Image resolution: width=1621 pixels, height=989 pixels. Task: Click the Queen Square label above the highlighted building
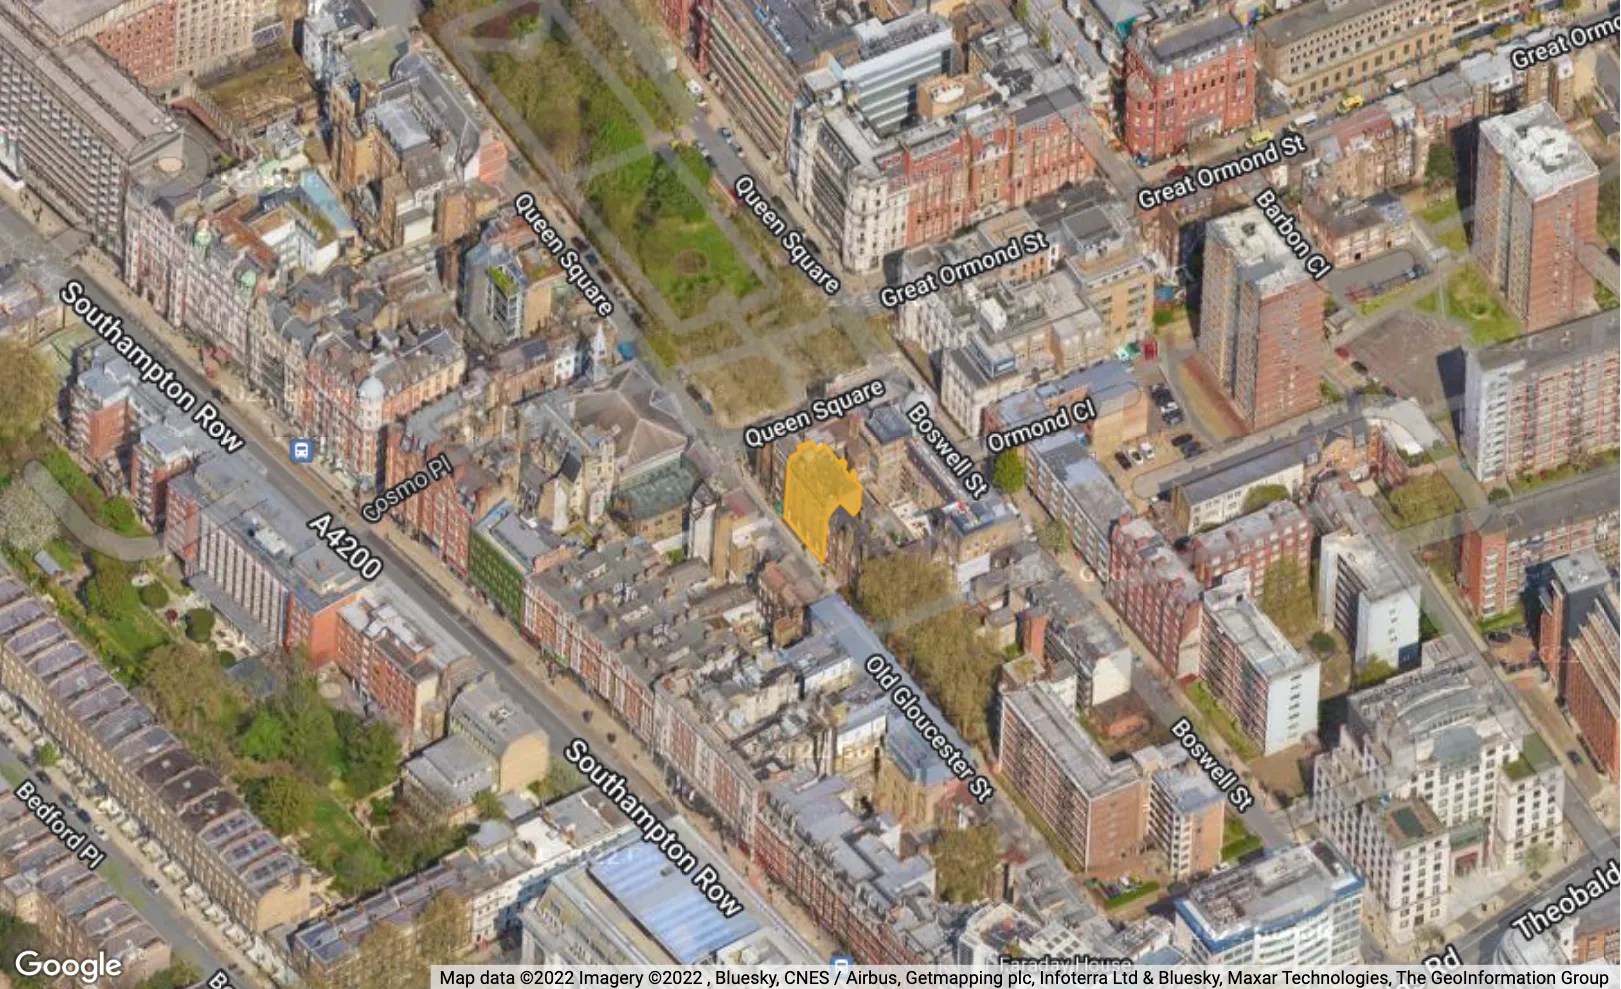click(814, 412)
